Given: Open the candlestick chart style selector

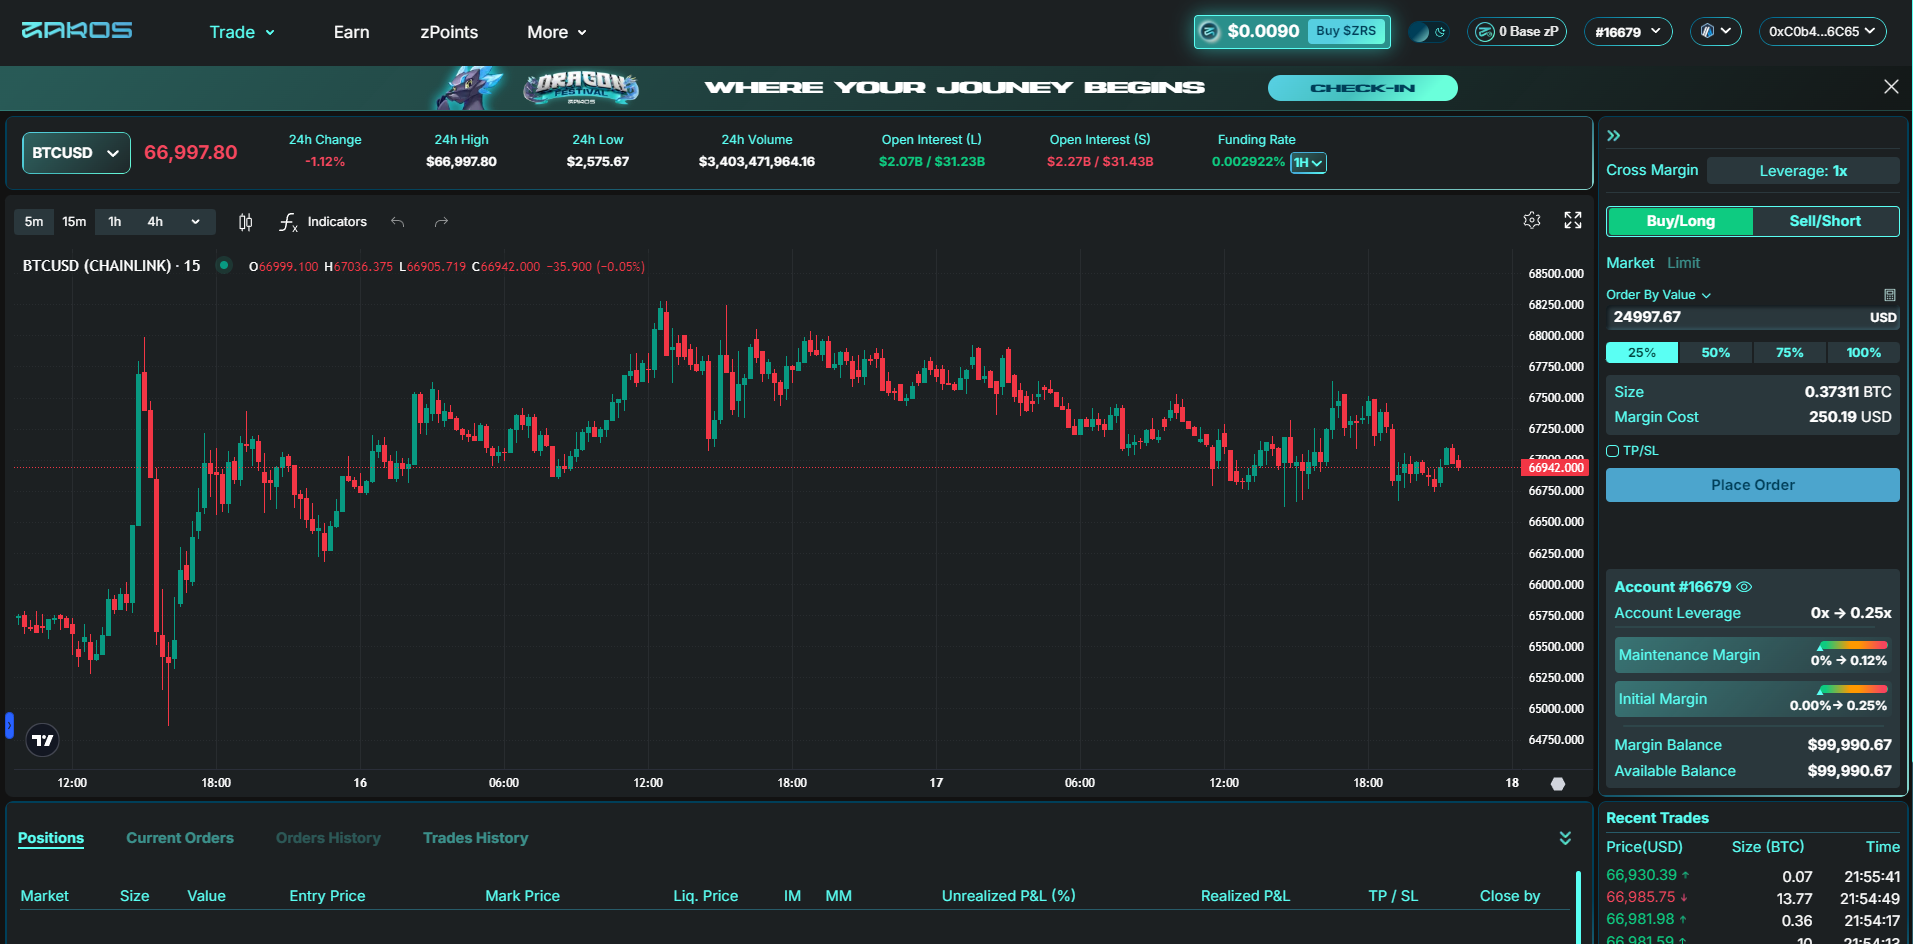Looking at the screenshot, I should 245,222.
